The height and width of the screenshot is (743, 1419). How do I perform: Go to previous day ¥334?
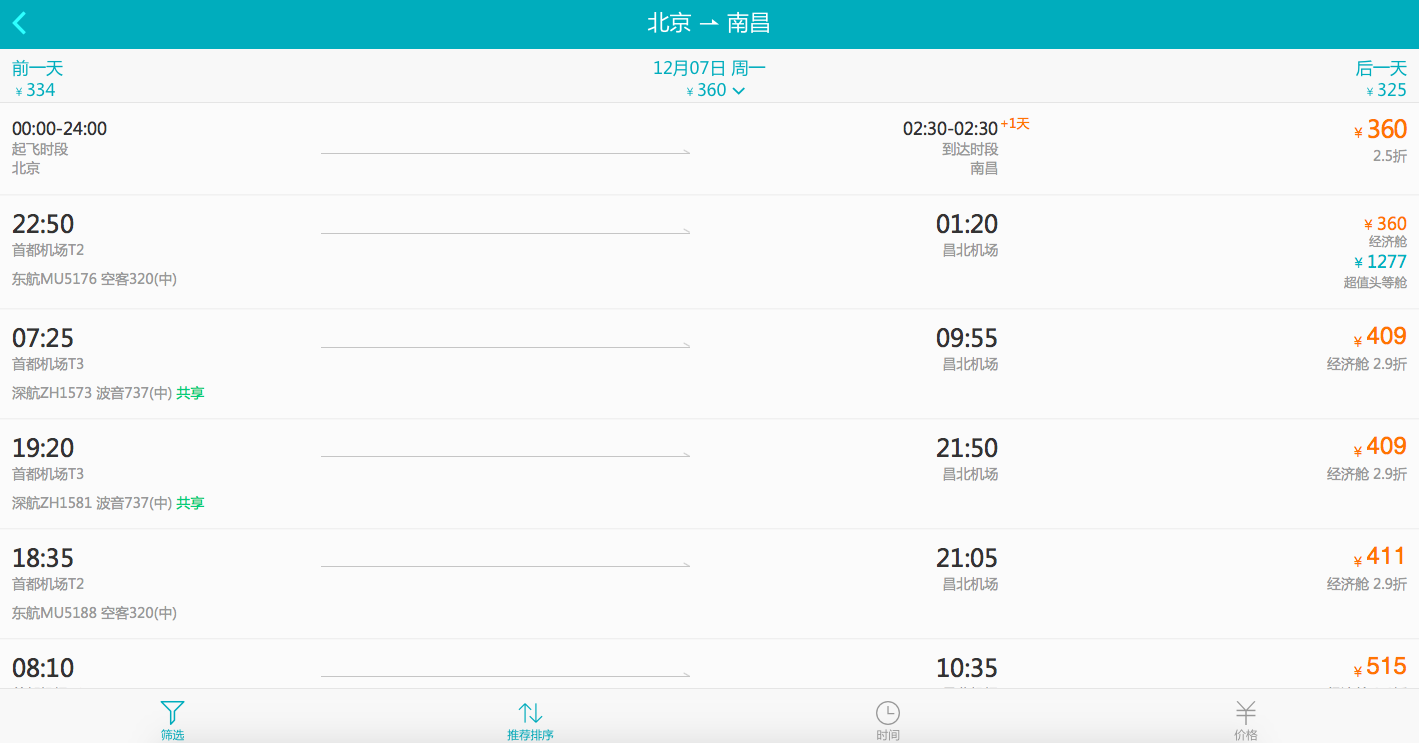coord(37,79)
